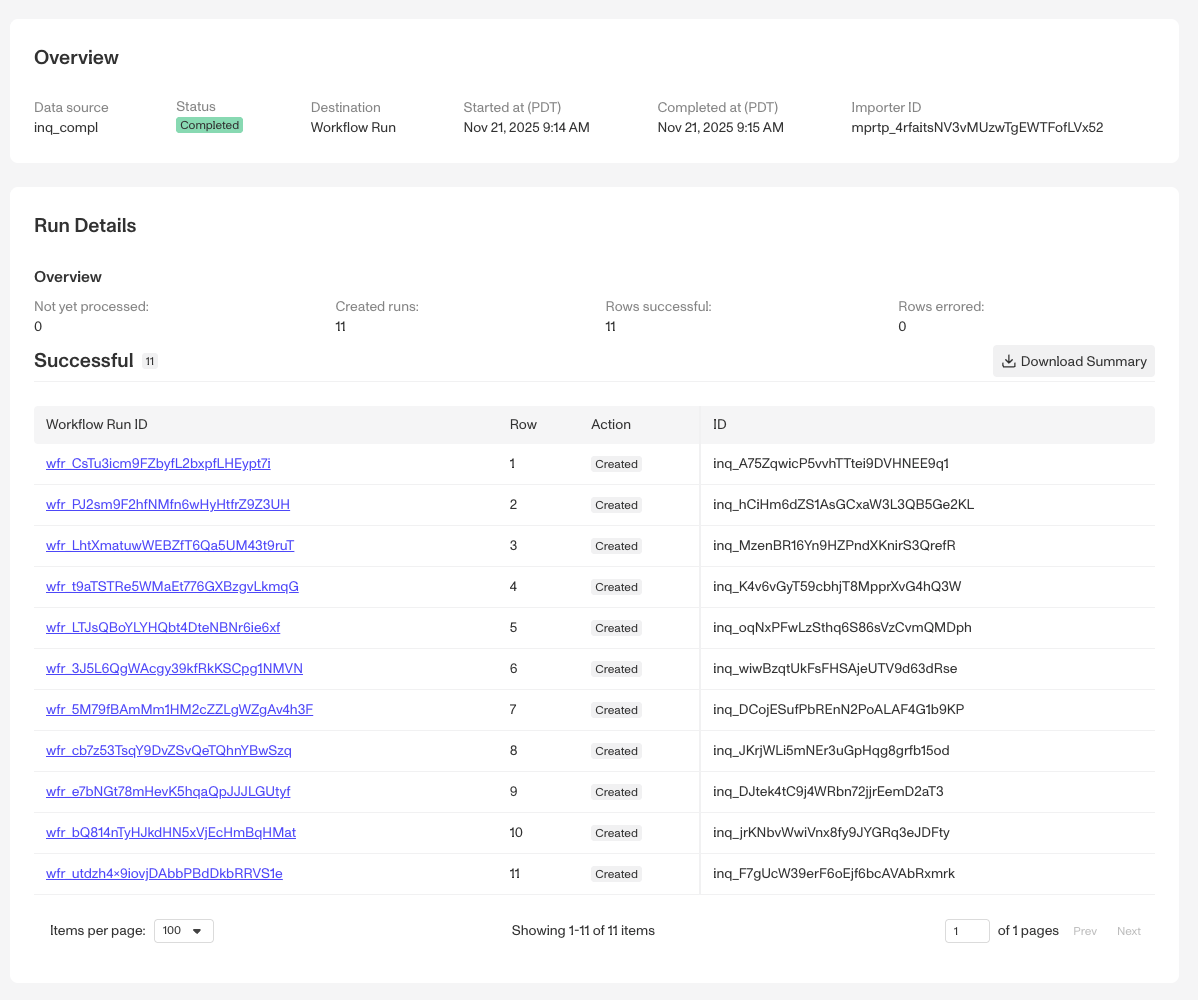1198x1000 pixels.
Task: Select ID inq_JKrjWLi5mNEr3uGpHqg8grfb15od
Action: click(831, 751)
